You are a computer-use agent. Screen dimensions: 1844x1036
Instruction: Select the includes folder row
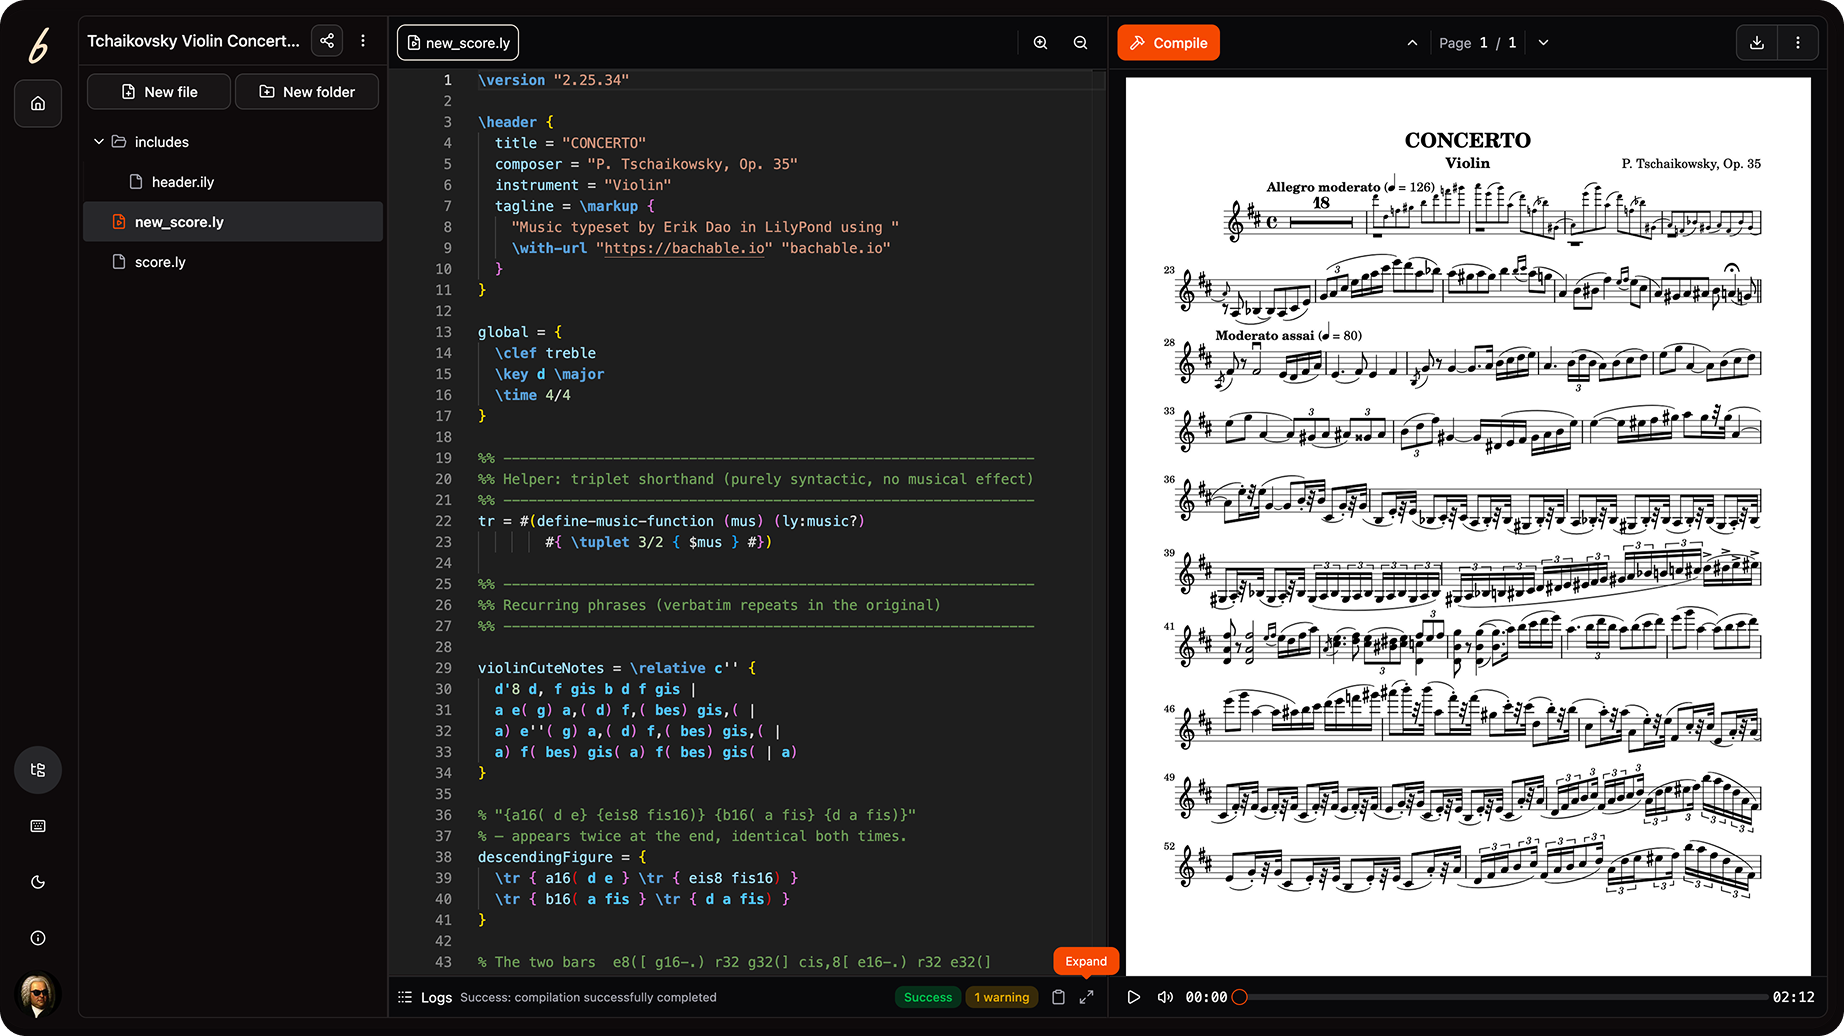233,142
